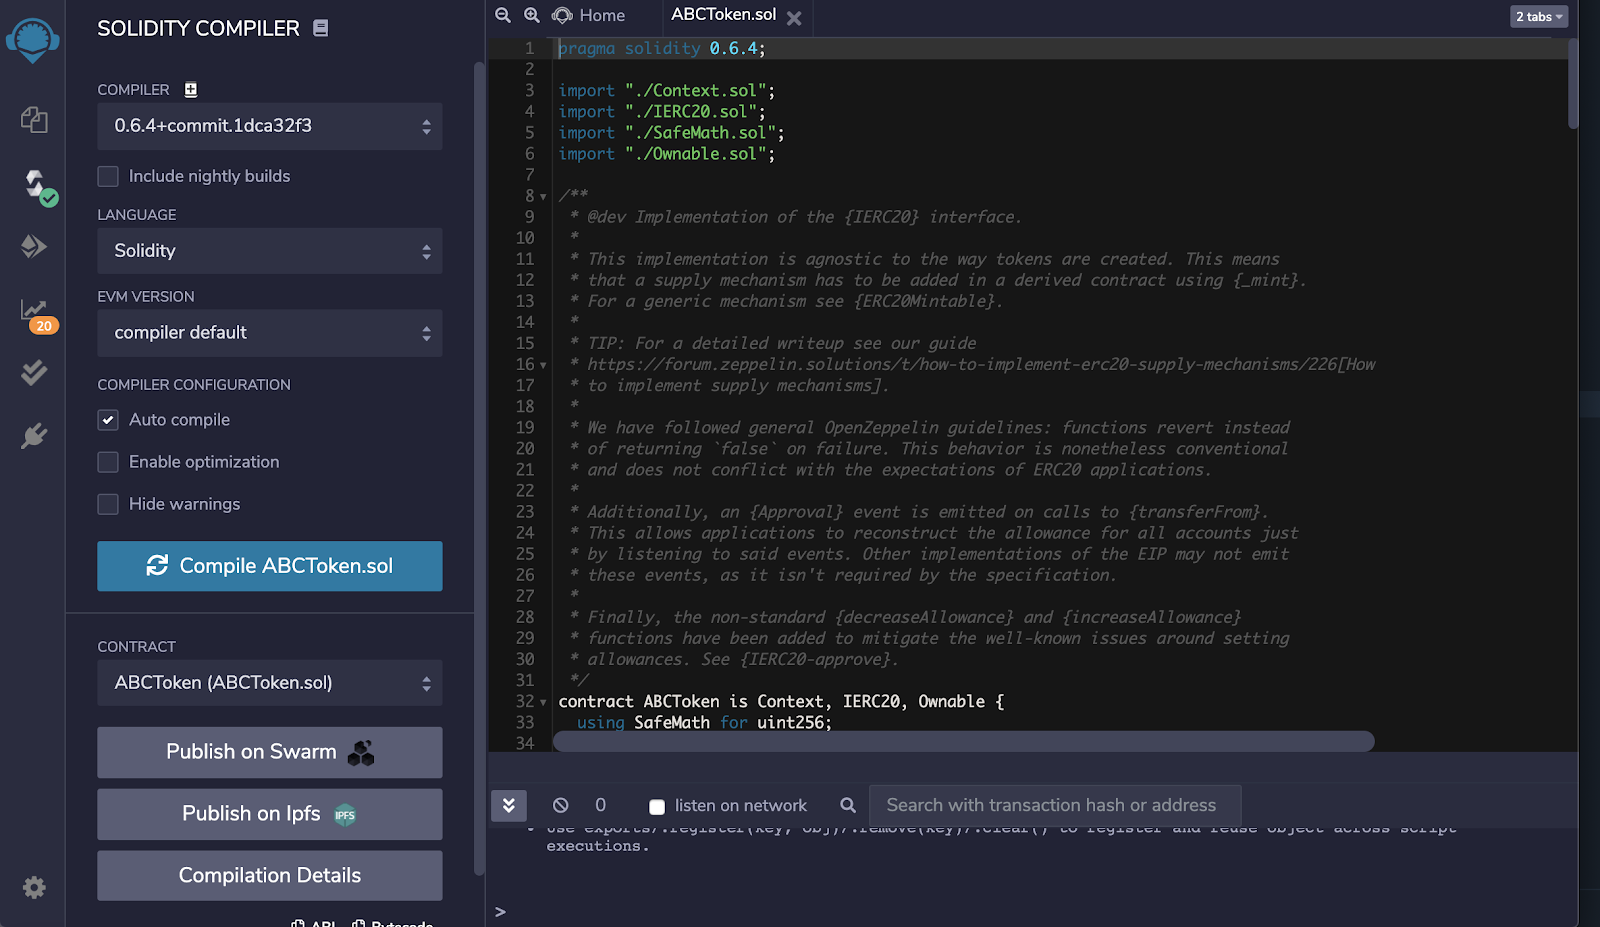Click the zoom out magnifier icon

click(503, 15)
